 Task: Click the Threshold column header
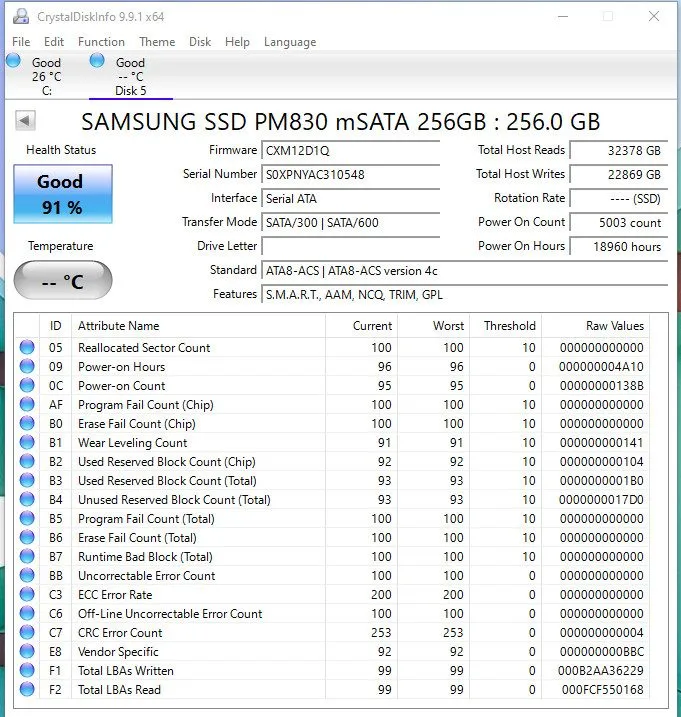(x=506, y=326)
